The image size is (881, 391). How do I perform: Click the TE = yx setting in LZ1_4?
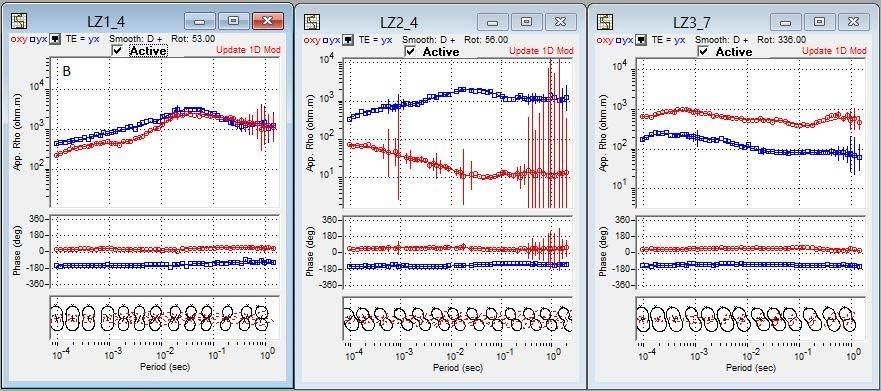click(82, 39)
